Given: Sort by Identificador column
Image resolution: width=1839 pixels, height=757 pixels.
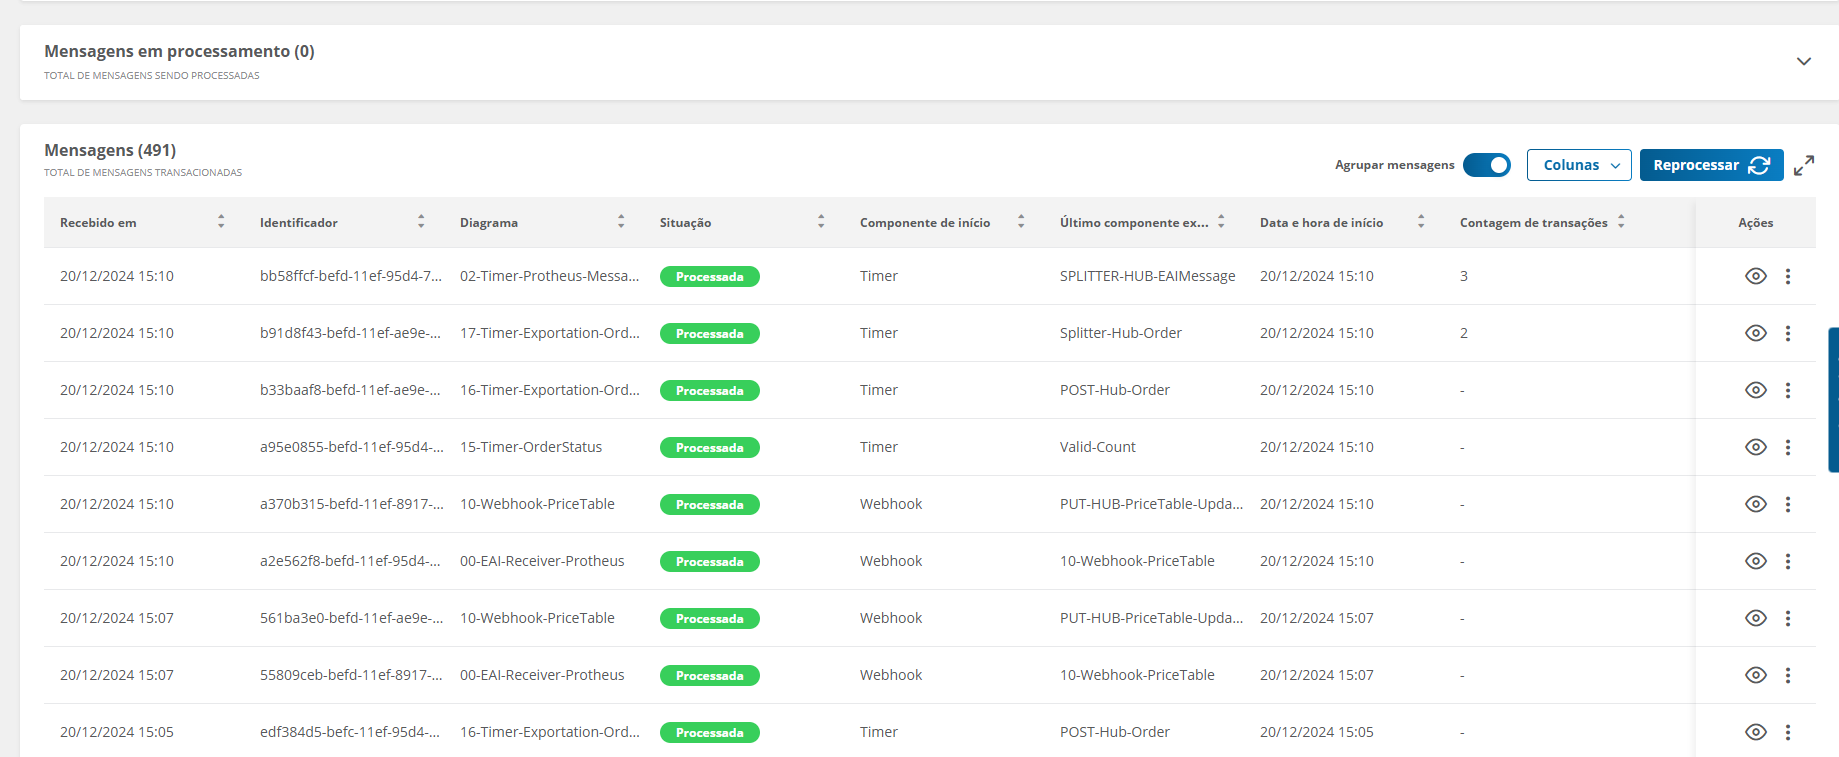Looking at the screenshot, I should tap(421, 222).
